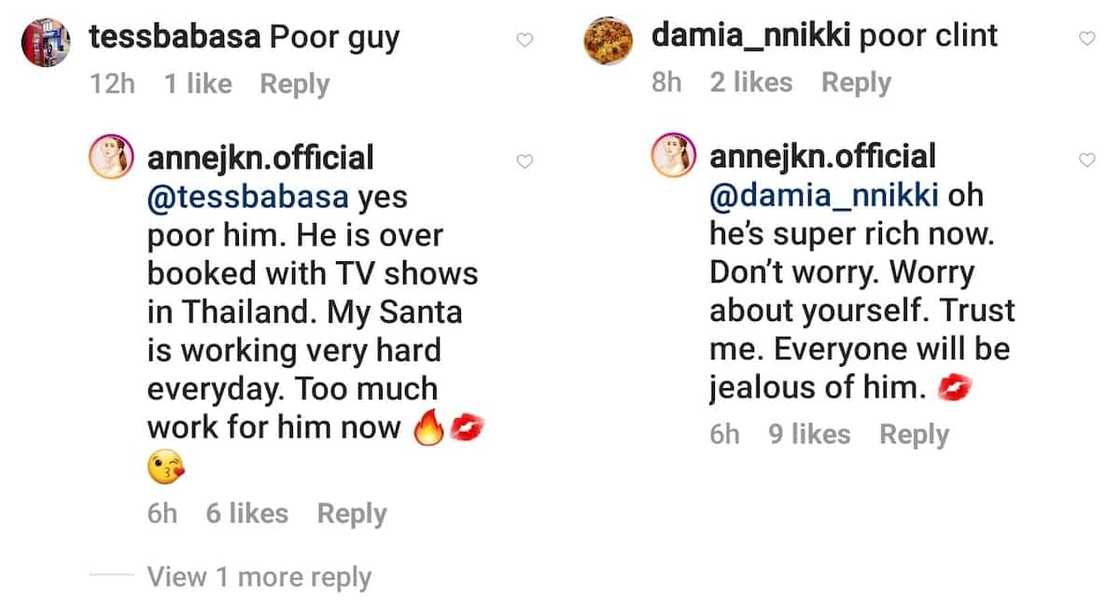Click annejkn.official's avatar on the left reply
Screen dimensions: 1120x613
point(112,157)
